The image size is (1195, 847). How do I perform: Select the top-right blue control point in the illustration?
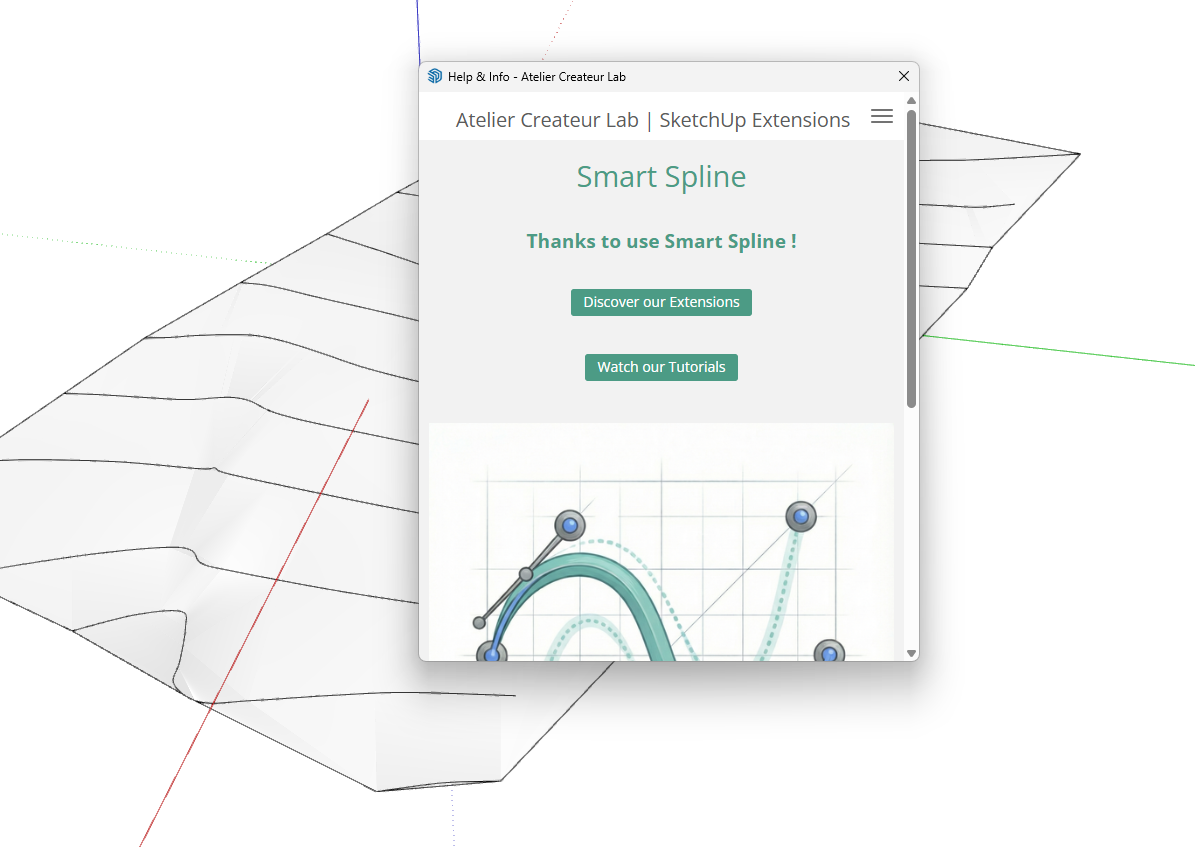[x=801, y=517]
